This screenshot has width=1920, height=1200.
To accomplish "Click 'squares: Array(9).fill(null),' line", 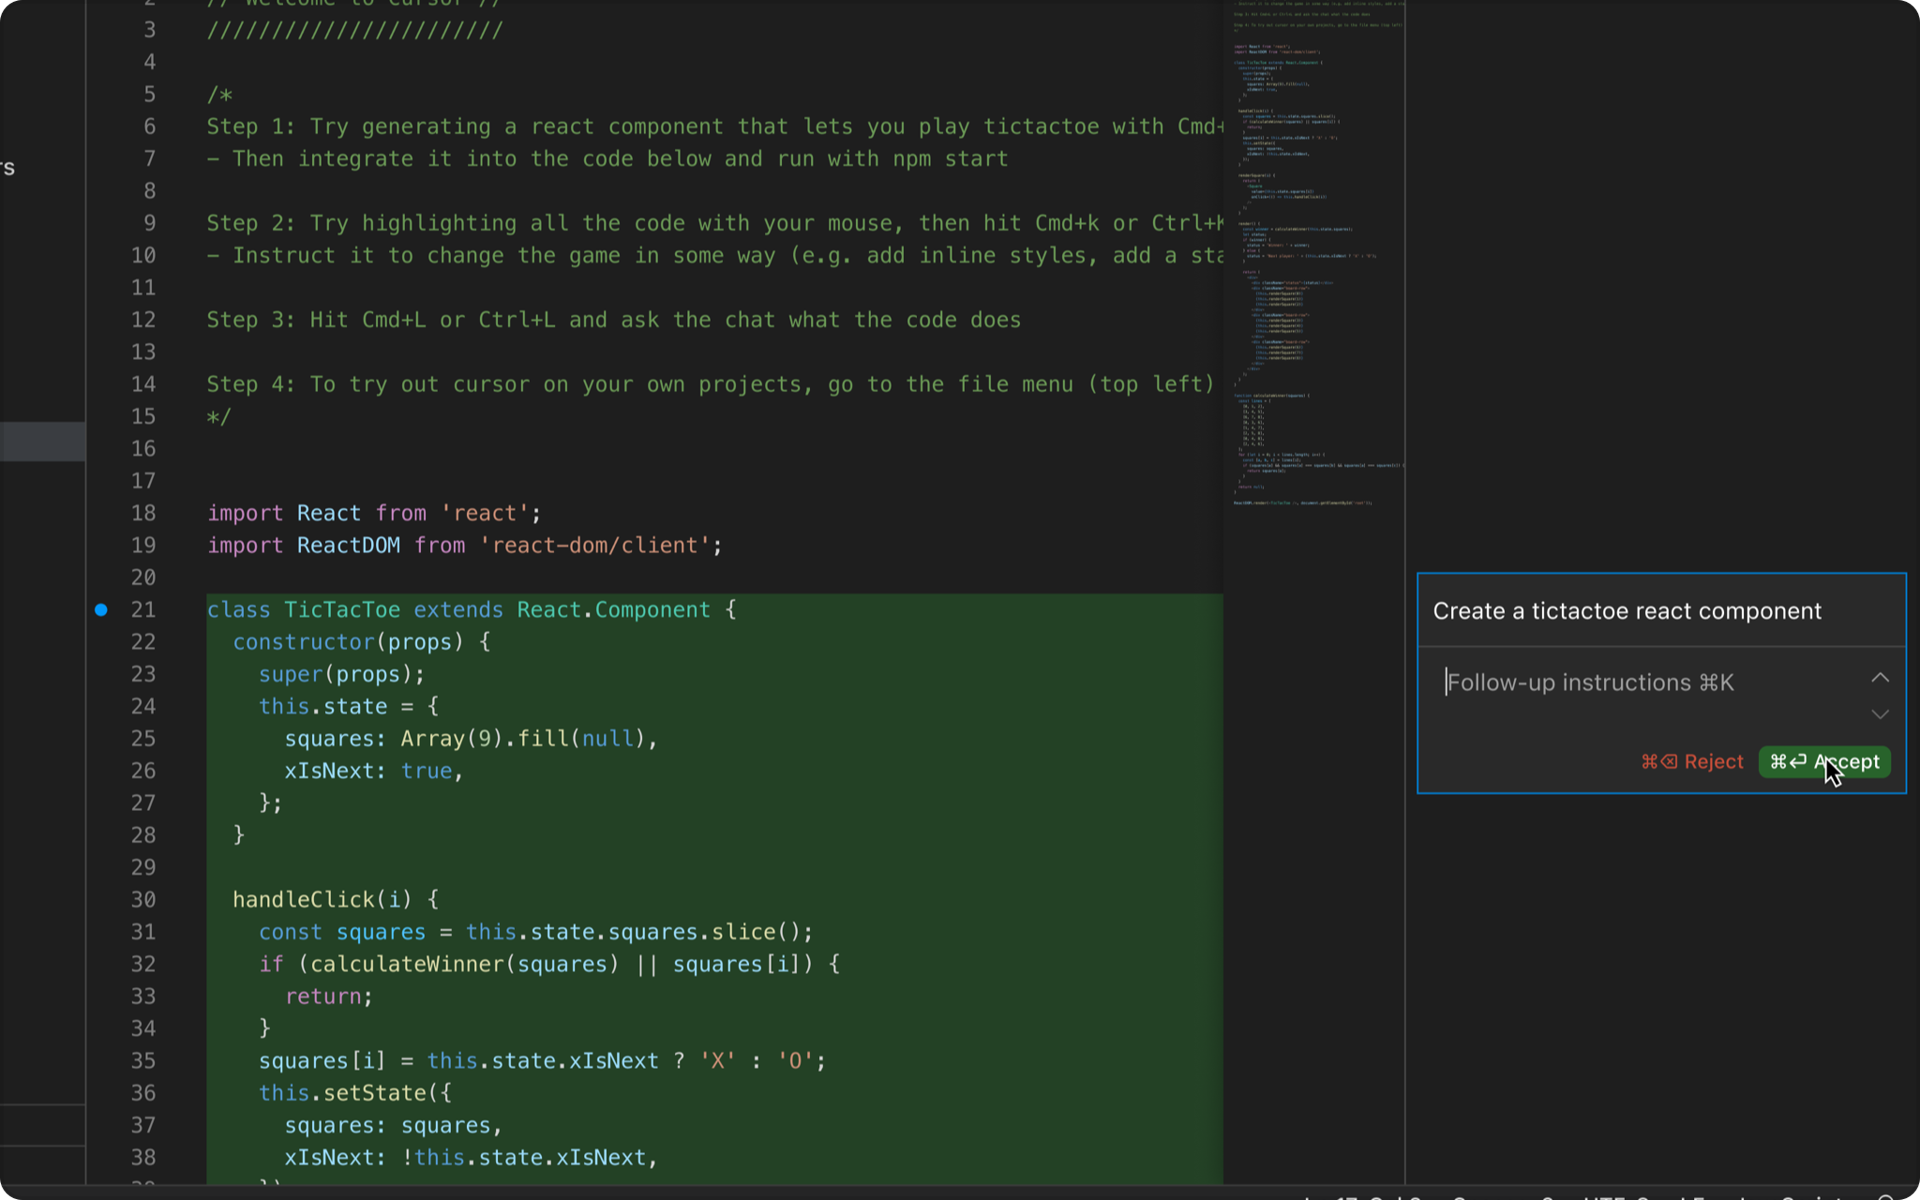I will pos(471,739).
